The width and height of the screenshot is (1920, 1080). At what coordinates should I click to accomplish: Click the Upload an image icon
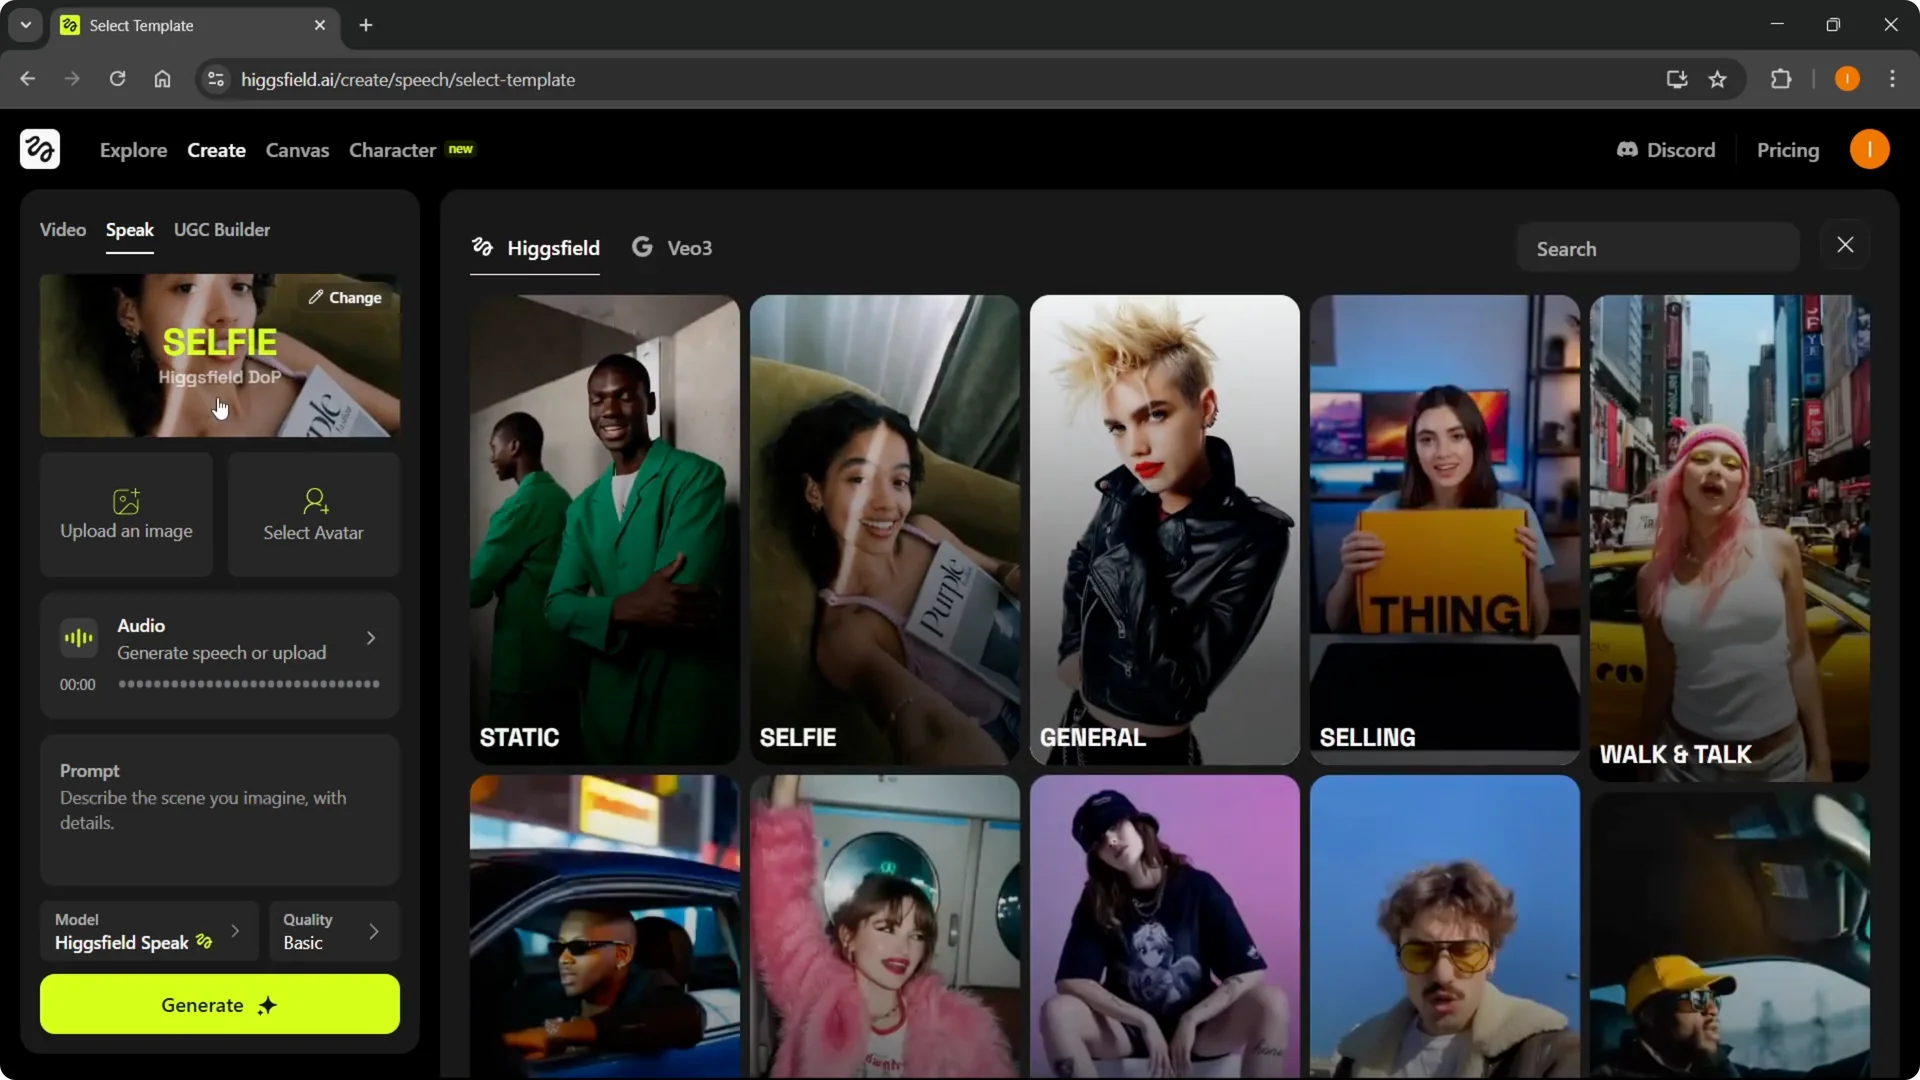pos(126,500)
